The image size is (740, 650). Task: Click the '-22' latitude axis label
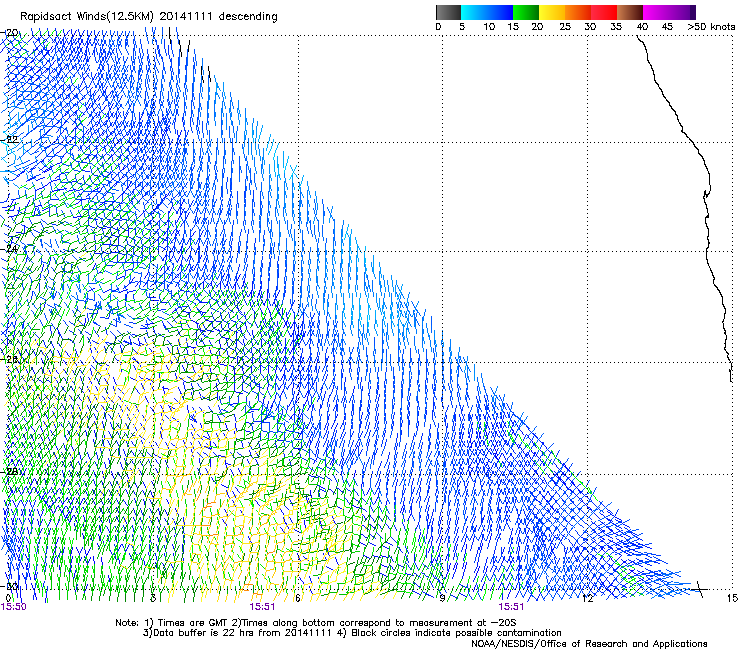pos(9,140)
